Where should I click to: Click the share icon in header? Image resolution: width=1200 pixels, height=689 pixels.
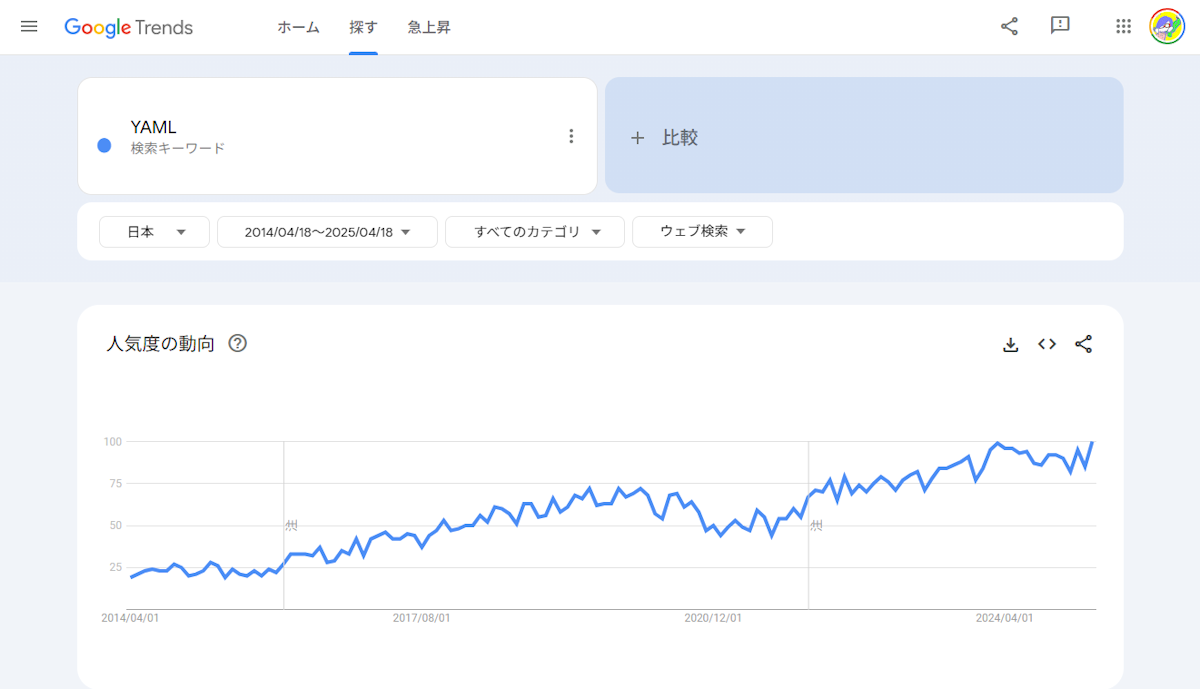coord(1009,27)
